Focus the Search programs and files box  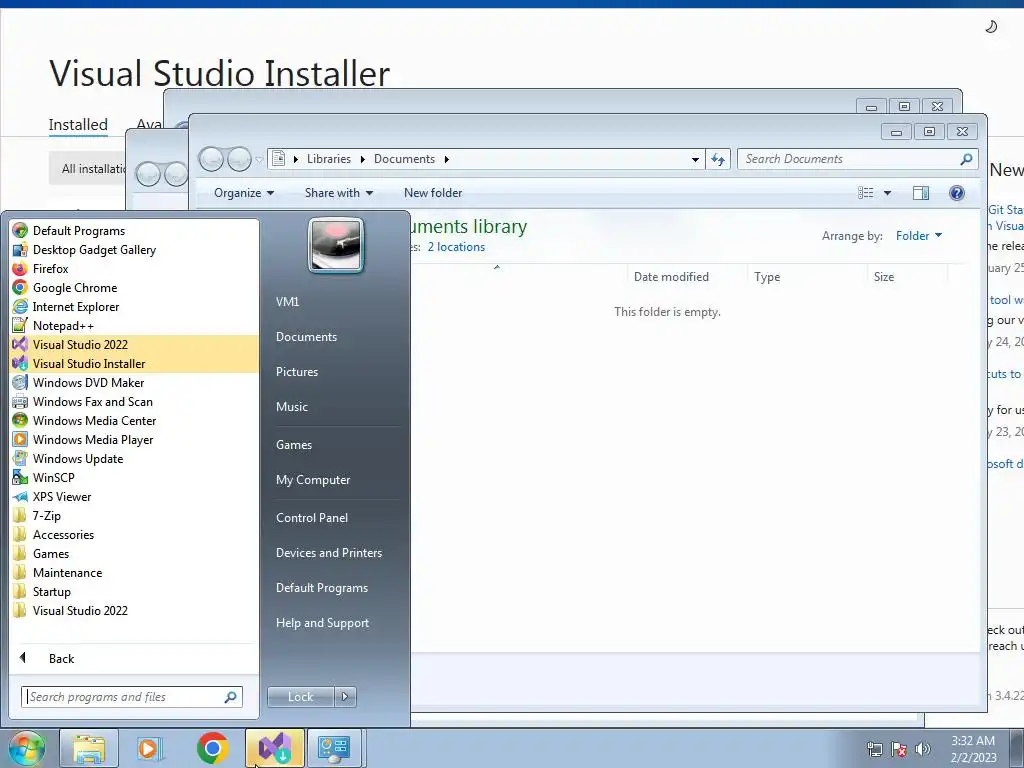point(131,697)
